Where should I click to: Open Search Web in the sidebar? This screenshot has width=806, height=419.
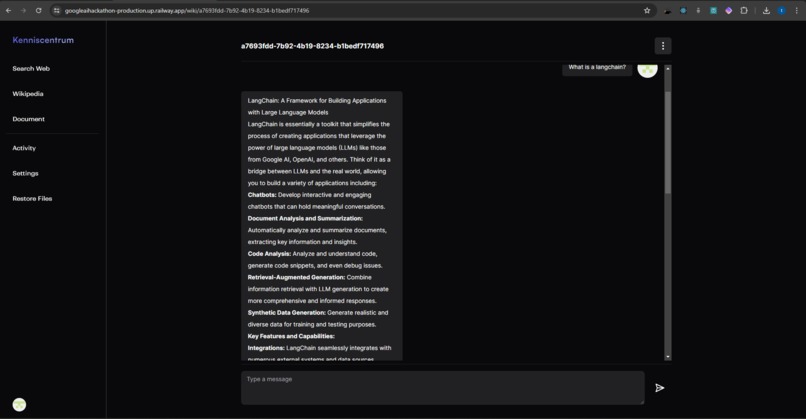31,68
